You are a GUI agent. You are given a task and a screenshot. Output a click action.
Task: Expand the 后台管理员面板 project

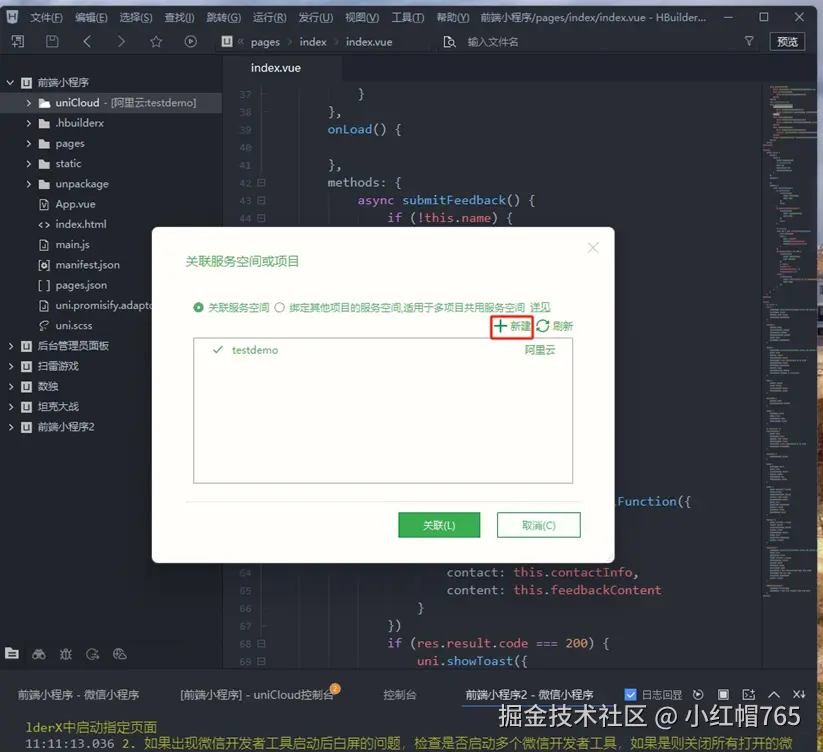tap(10, 346)
